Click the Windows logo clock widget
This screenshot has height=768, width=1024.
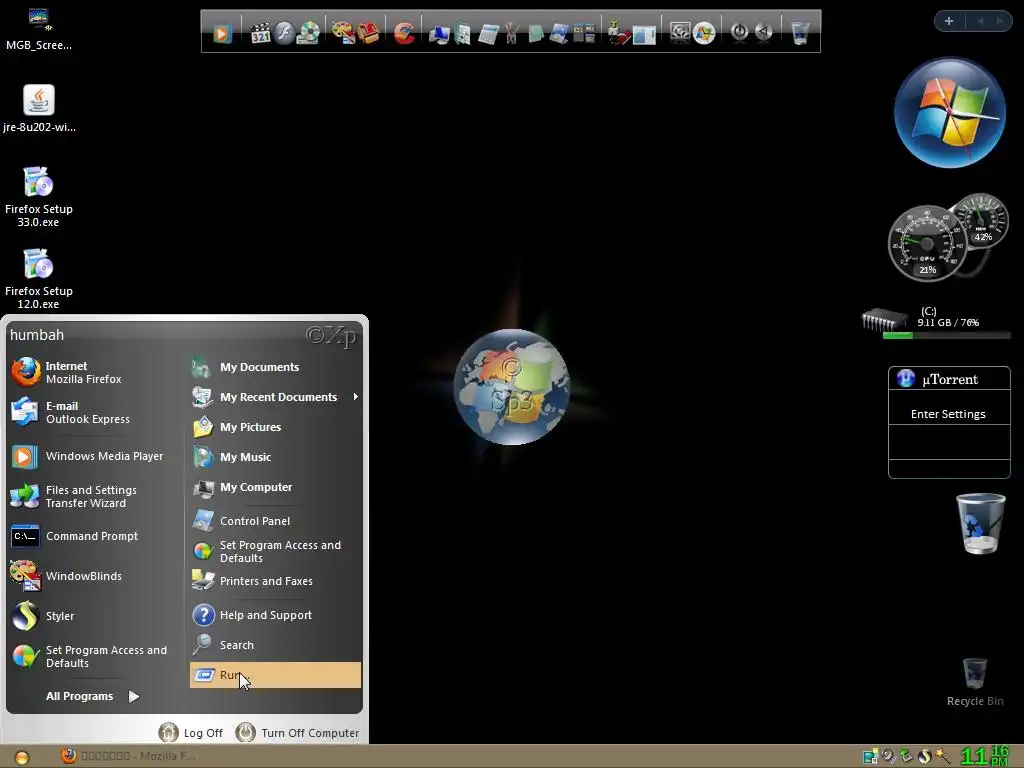(950, 112)
